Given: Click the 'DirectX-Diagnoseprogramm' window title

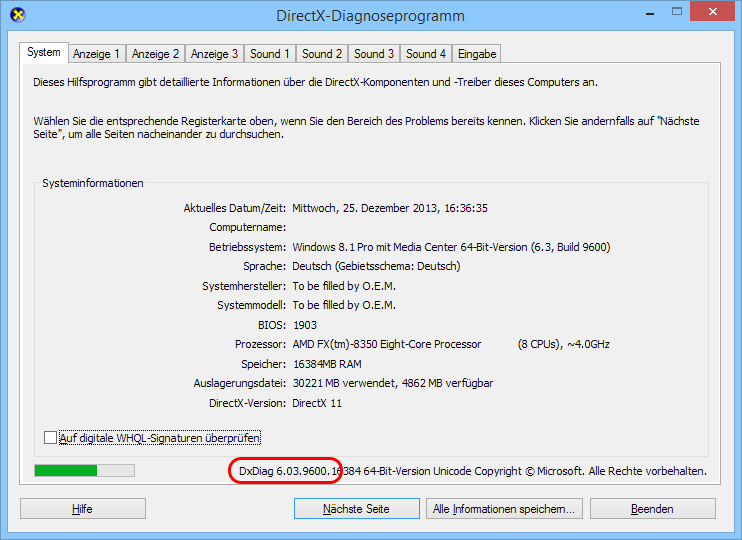Looking at the screenshot, I should [371, 16].
